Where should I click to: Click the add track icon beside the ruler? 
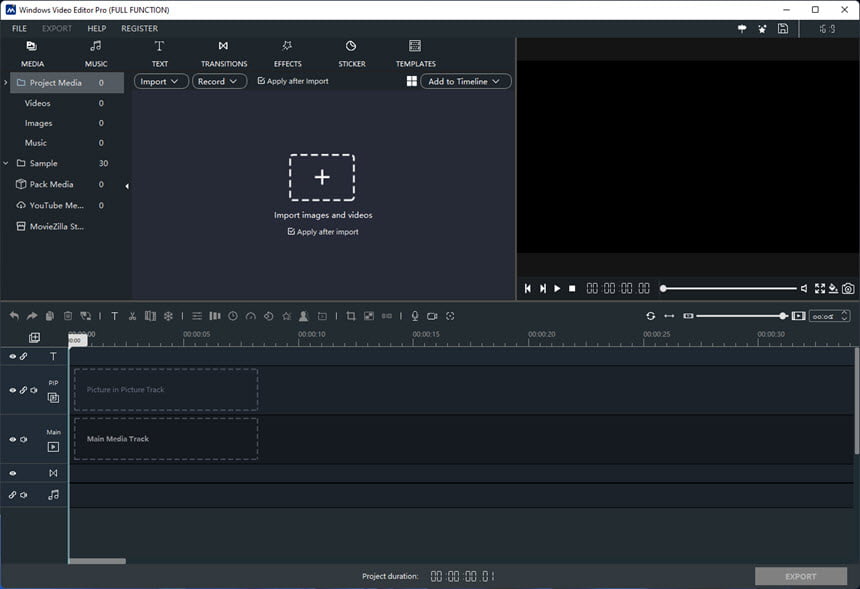pos(34,337)
